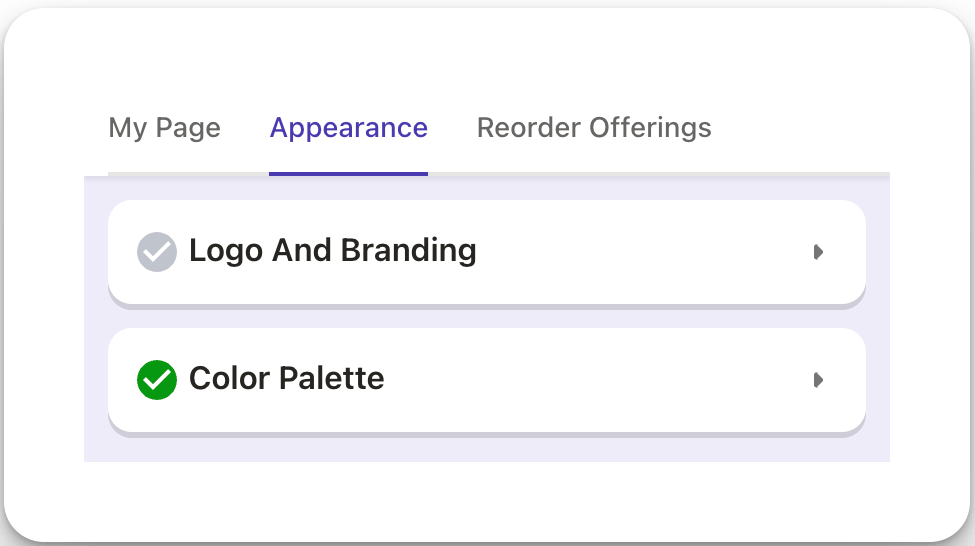Open the Reorder Offerings tab
The width and height of the screenshot is (975, 546).
coord(594,129)
